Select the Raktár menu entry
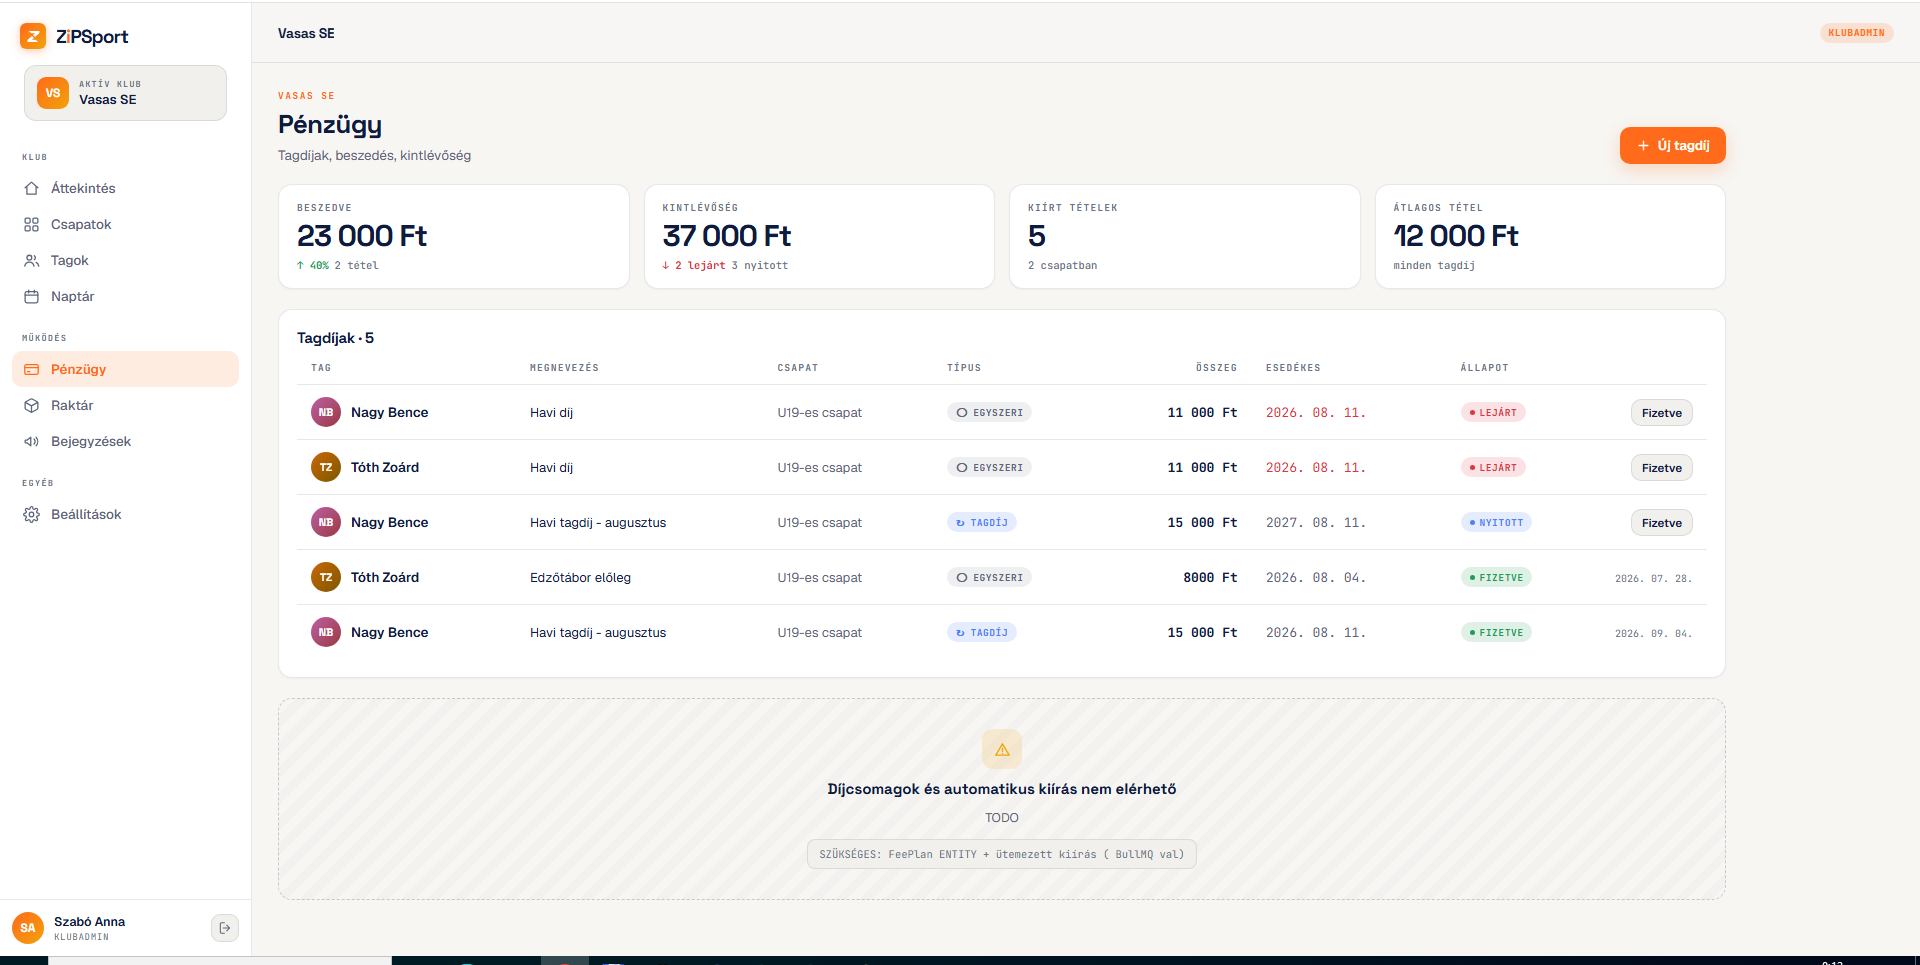 126,405
